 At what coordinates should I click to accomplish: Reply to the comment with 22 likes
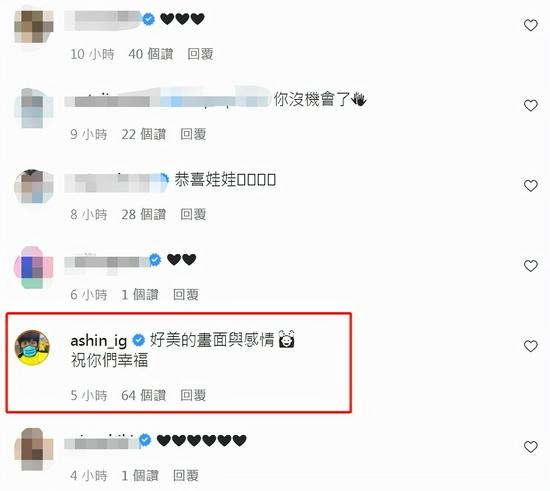[193, 134]
